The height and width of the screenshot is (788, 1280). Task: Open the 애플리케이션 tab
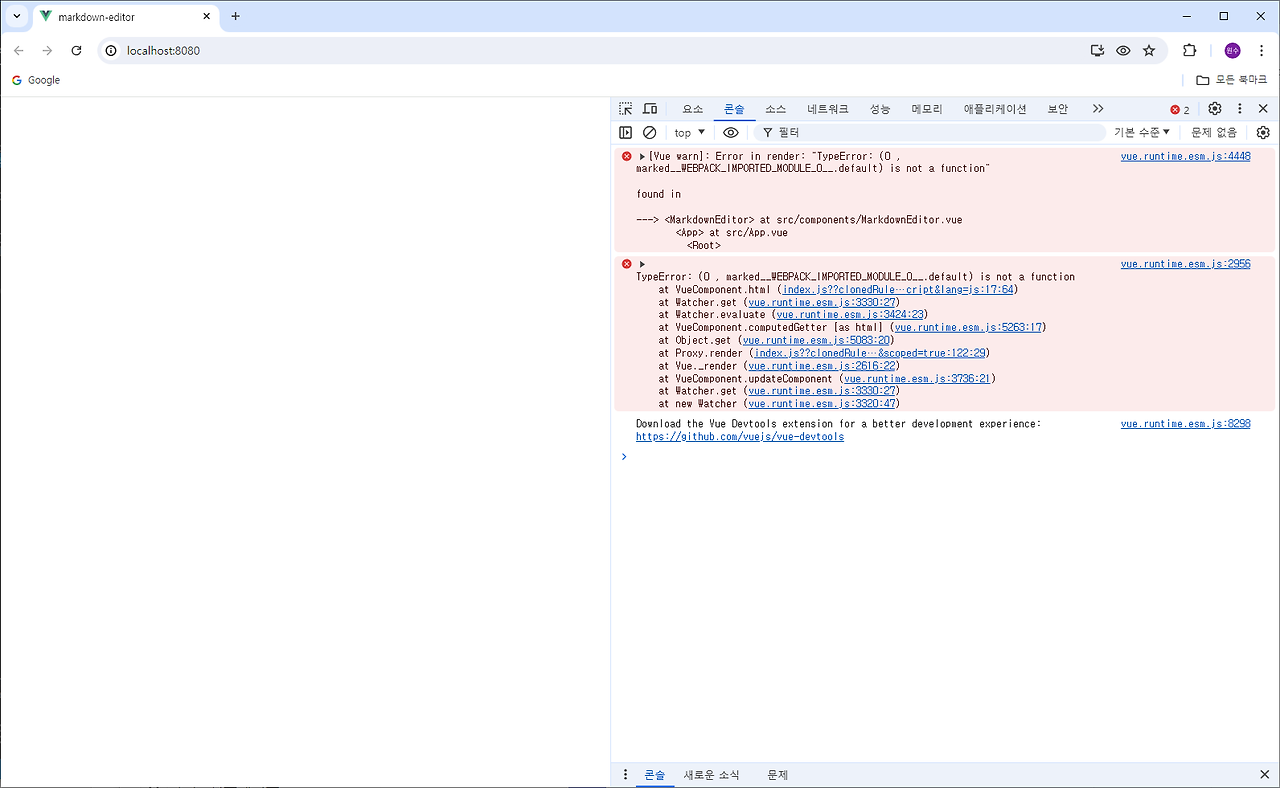(x=995, y=109)
